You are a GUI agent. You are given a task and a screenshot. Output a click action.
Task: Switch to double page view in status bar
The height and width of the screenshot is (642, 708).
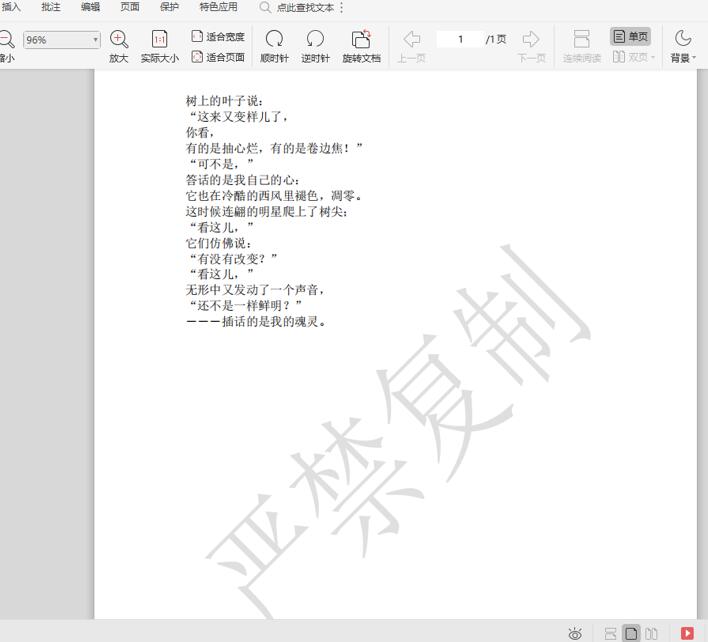coord(651,633)
